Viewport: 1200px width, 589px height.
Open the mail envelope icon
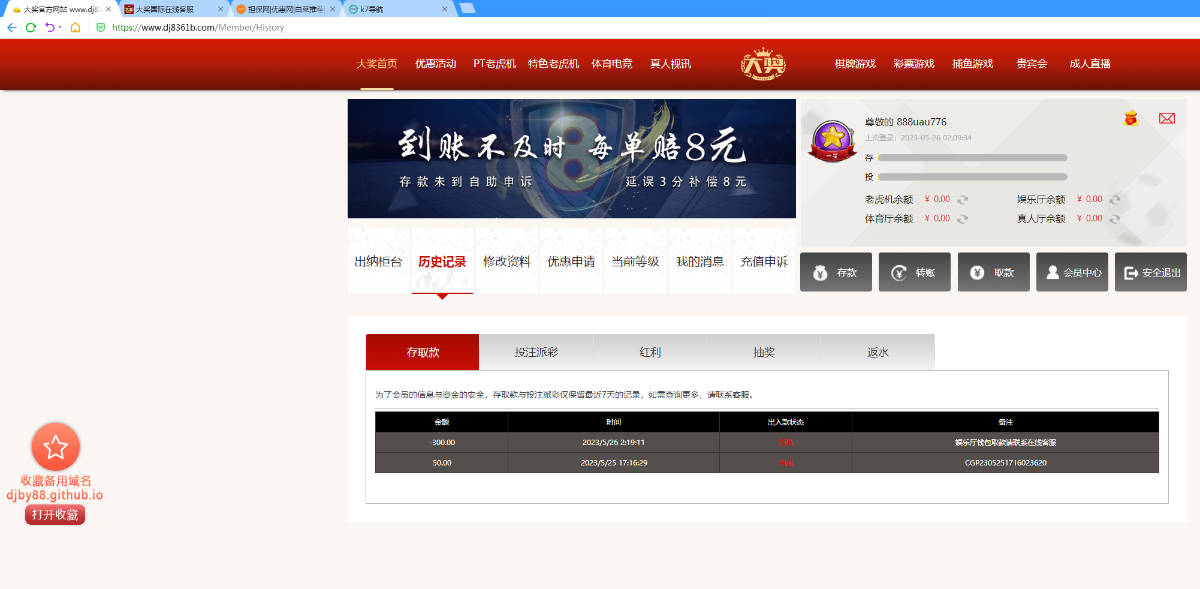pos(1166,117)
